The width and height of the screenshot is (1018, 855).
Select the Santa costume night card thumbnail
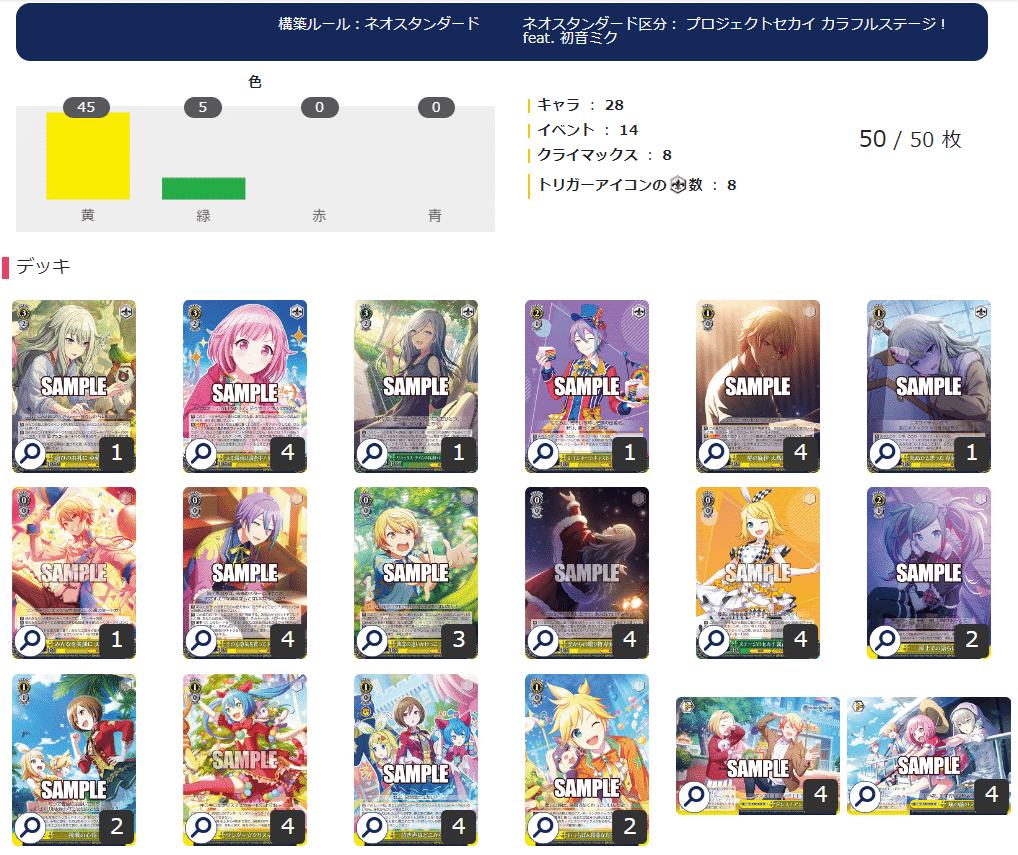point(587,573)
